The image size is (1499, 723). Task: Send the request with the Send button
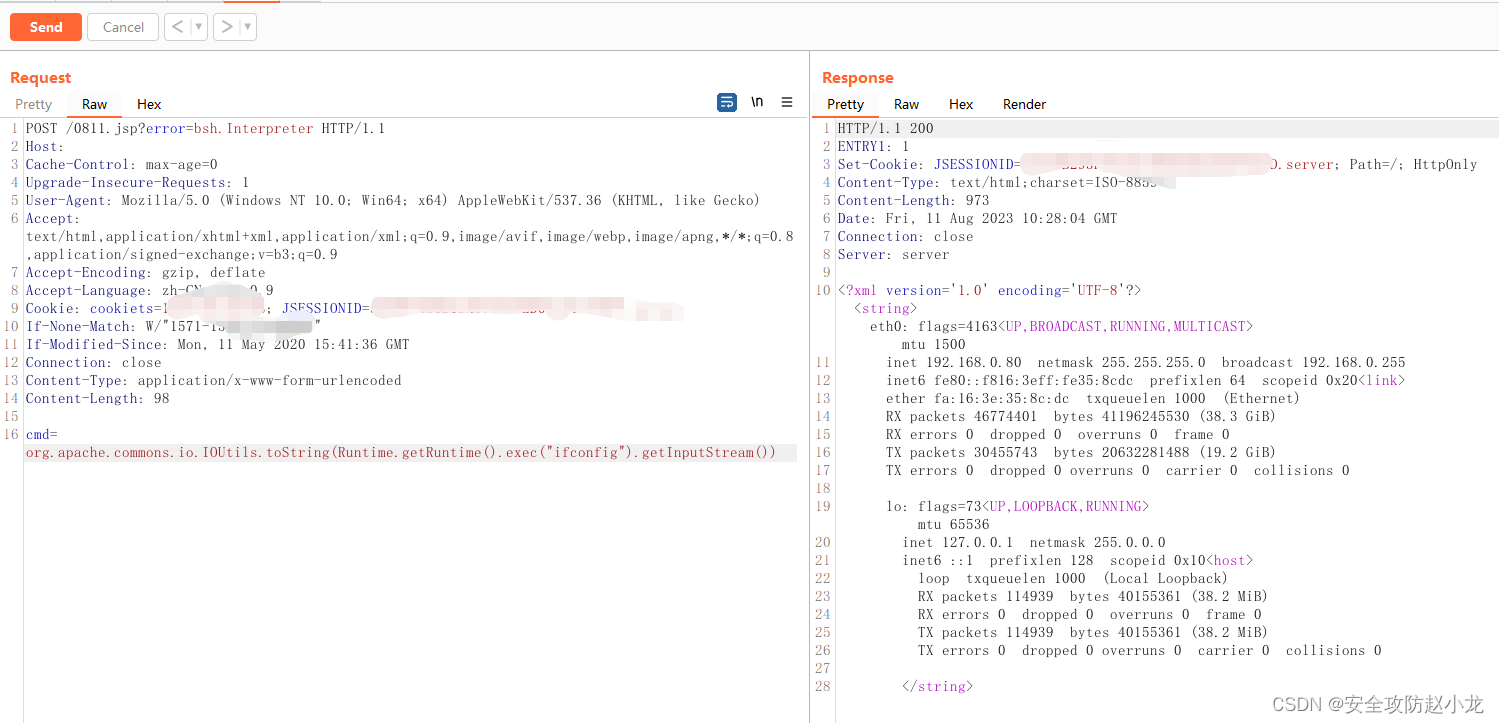[x=46, y=27]
